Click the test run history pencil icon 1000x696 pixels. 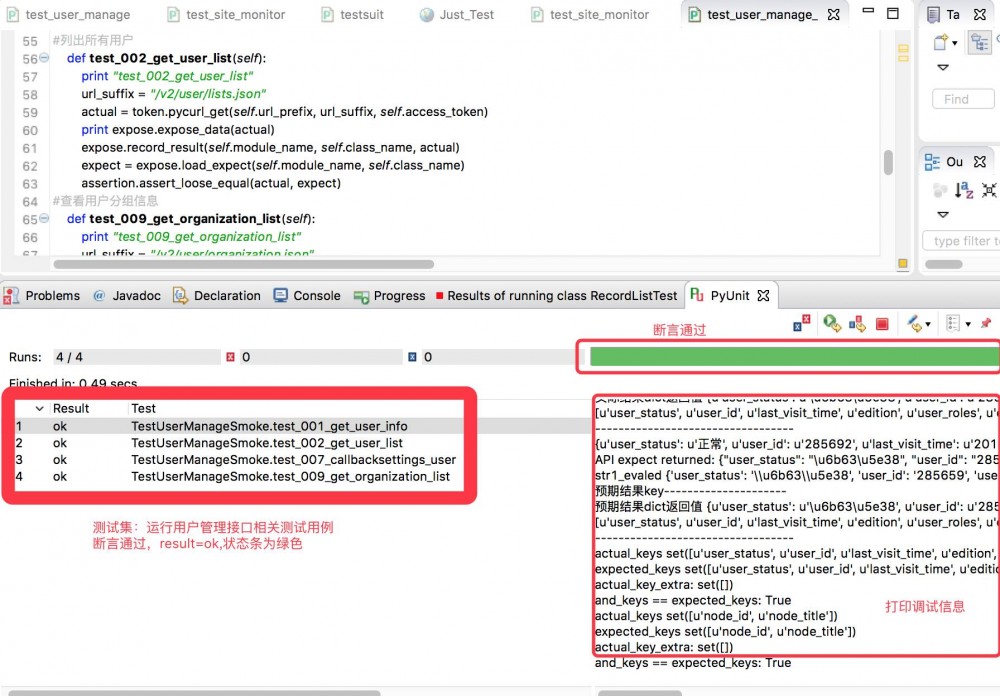tap(915, 323)
